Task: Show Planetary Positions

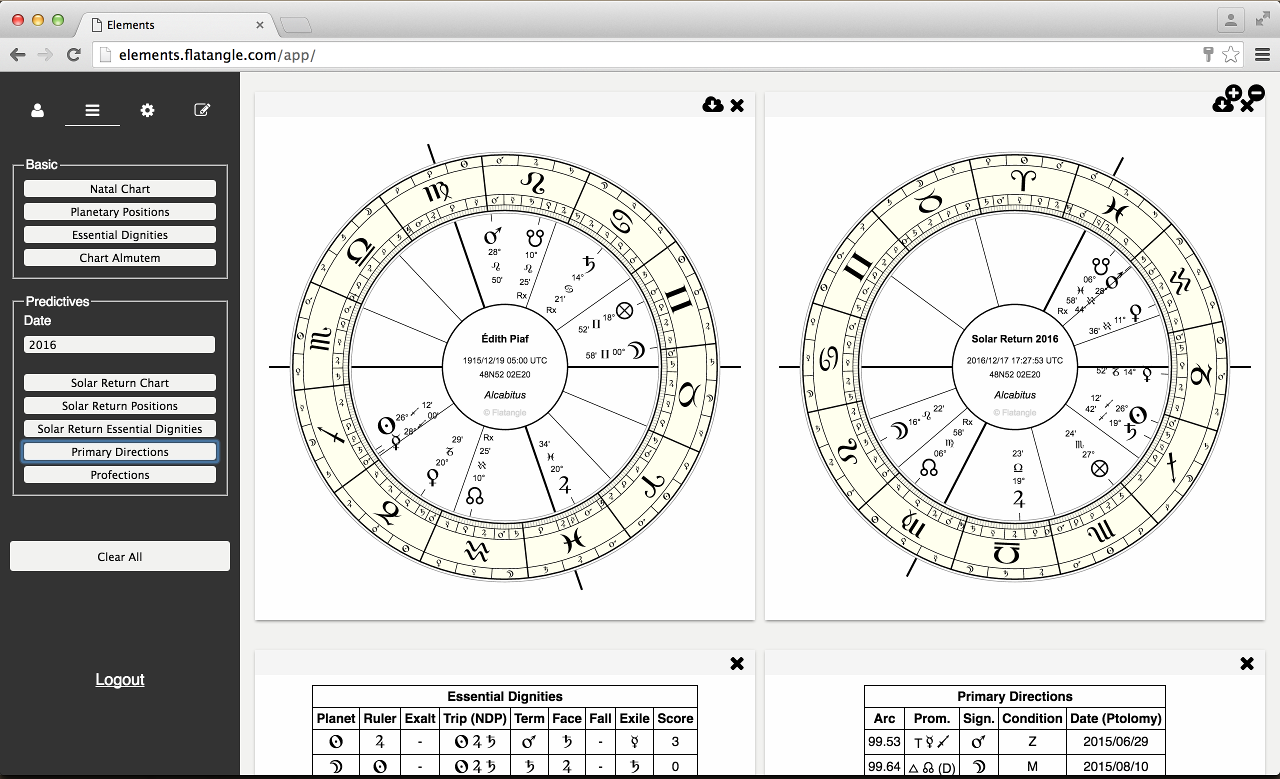Action: [x=120, y=212]
